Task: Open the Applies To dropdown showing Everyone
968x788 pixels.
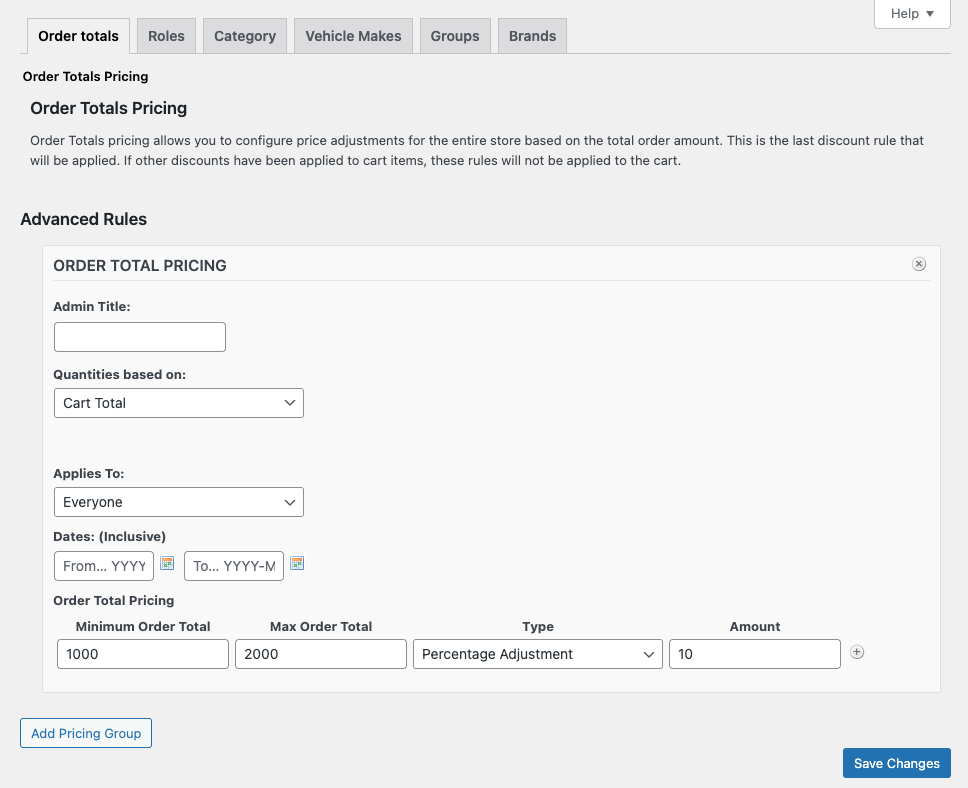Action: (178, 501)
